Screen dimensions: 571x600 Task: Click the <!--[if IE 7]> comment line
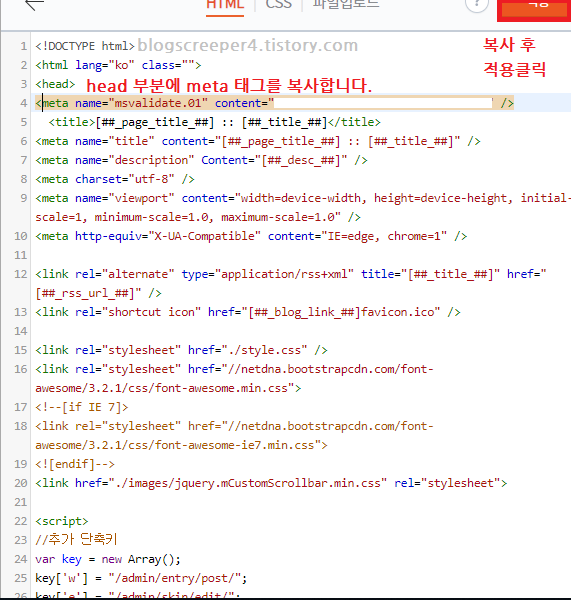point(82,407)
